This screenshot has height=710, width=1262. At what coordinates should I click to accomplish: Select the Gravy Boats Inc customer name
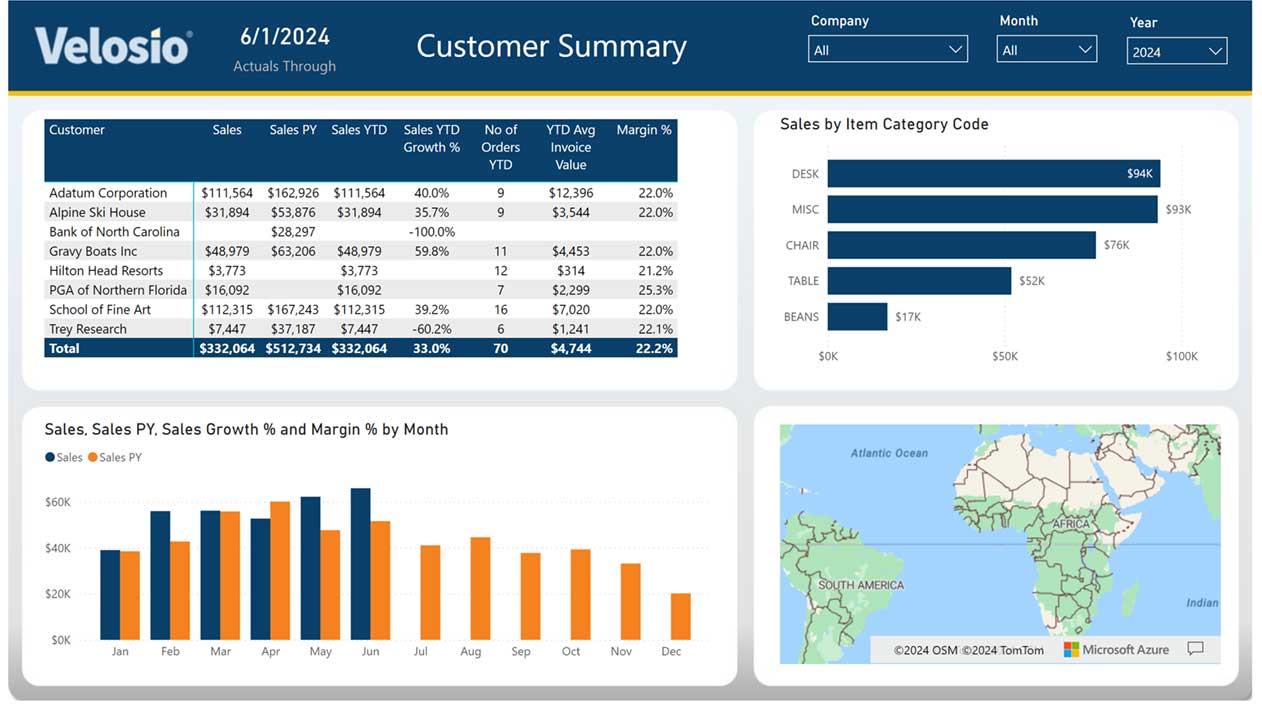pos(93,251)
